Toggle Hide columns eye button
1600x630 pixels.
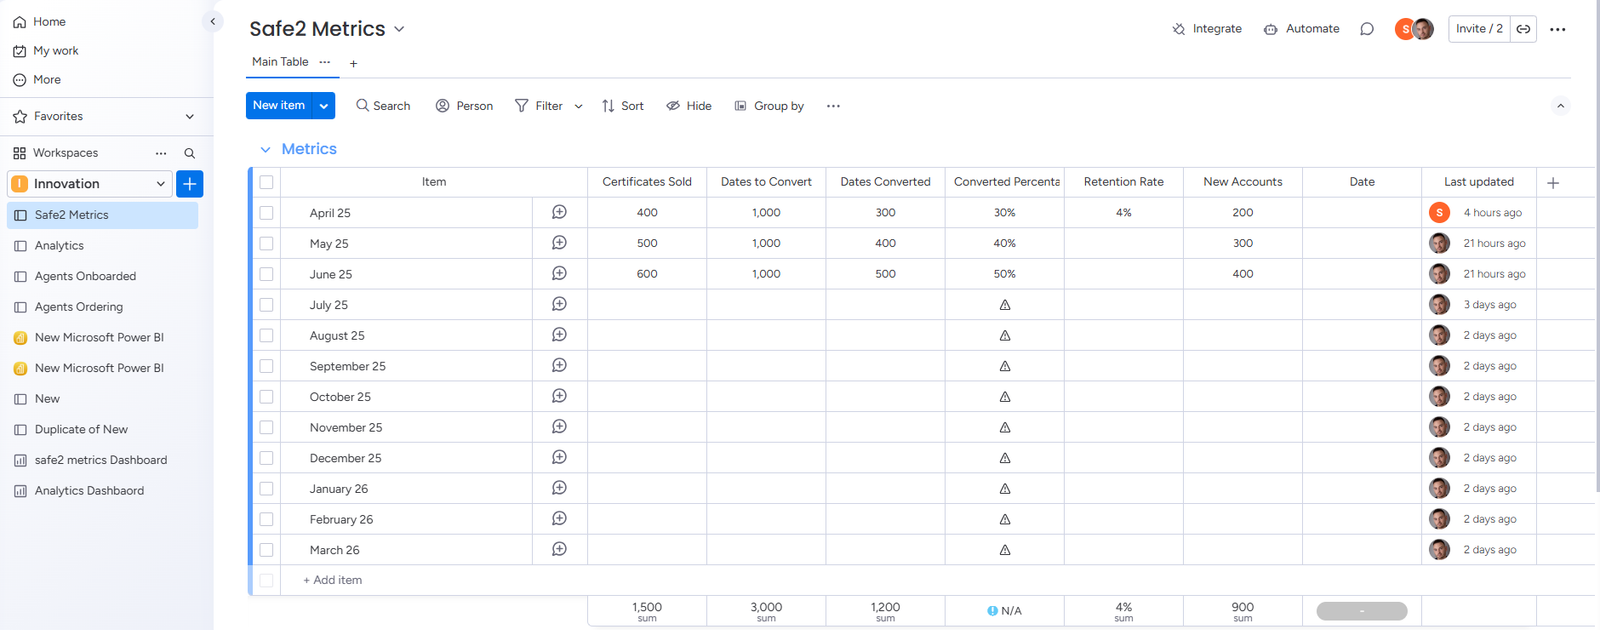pyautogui.click(x=689, y=106)
